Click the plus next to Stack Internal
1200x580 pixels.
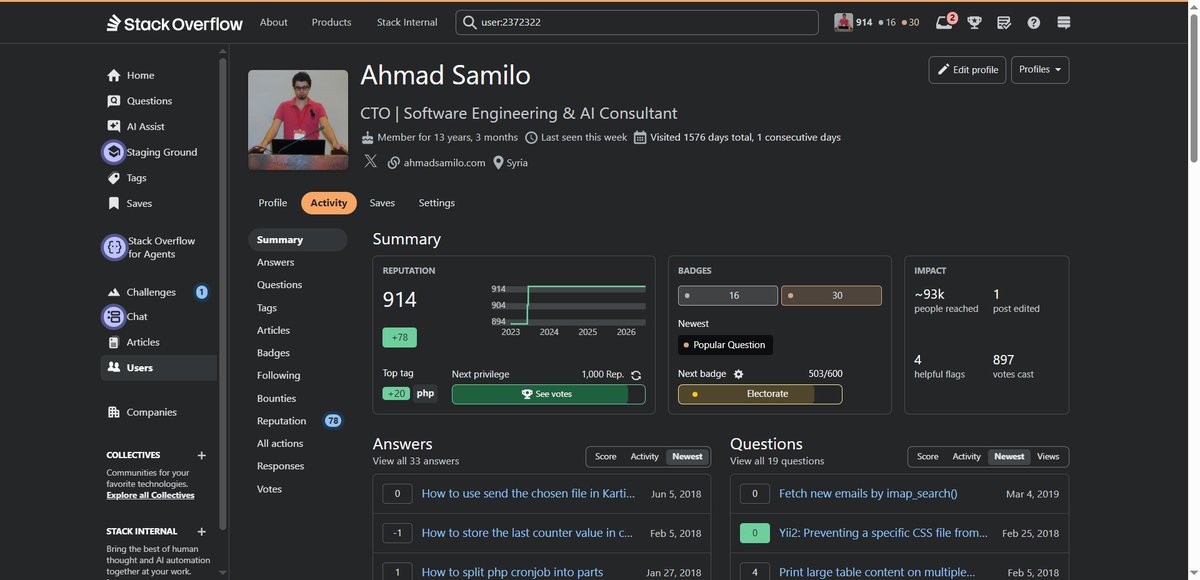201,532
